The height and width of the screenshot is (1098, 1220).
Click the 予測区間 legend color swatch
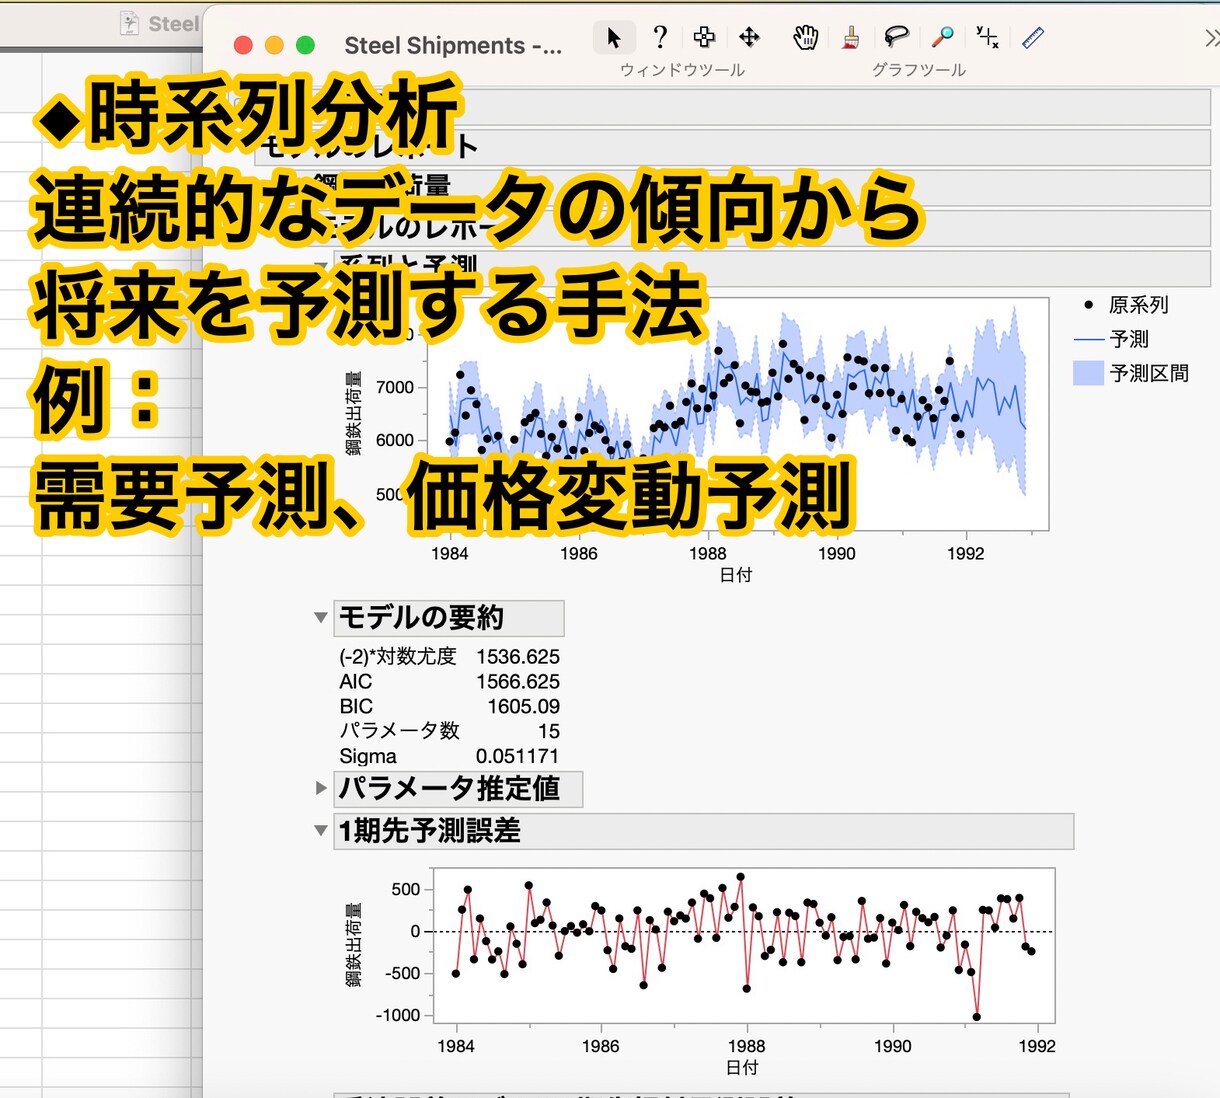[x=1088, y=374]
